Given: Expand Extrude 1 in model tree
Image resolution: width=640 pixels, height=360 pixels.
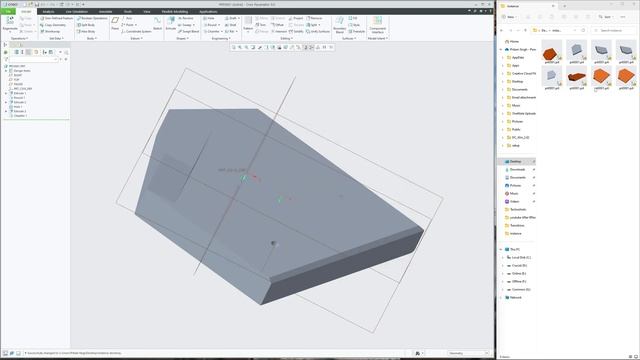Looking at the screenshot, I should (x=6, y=93).
